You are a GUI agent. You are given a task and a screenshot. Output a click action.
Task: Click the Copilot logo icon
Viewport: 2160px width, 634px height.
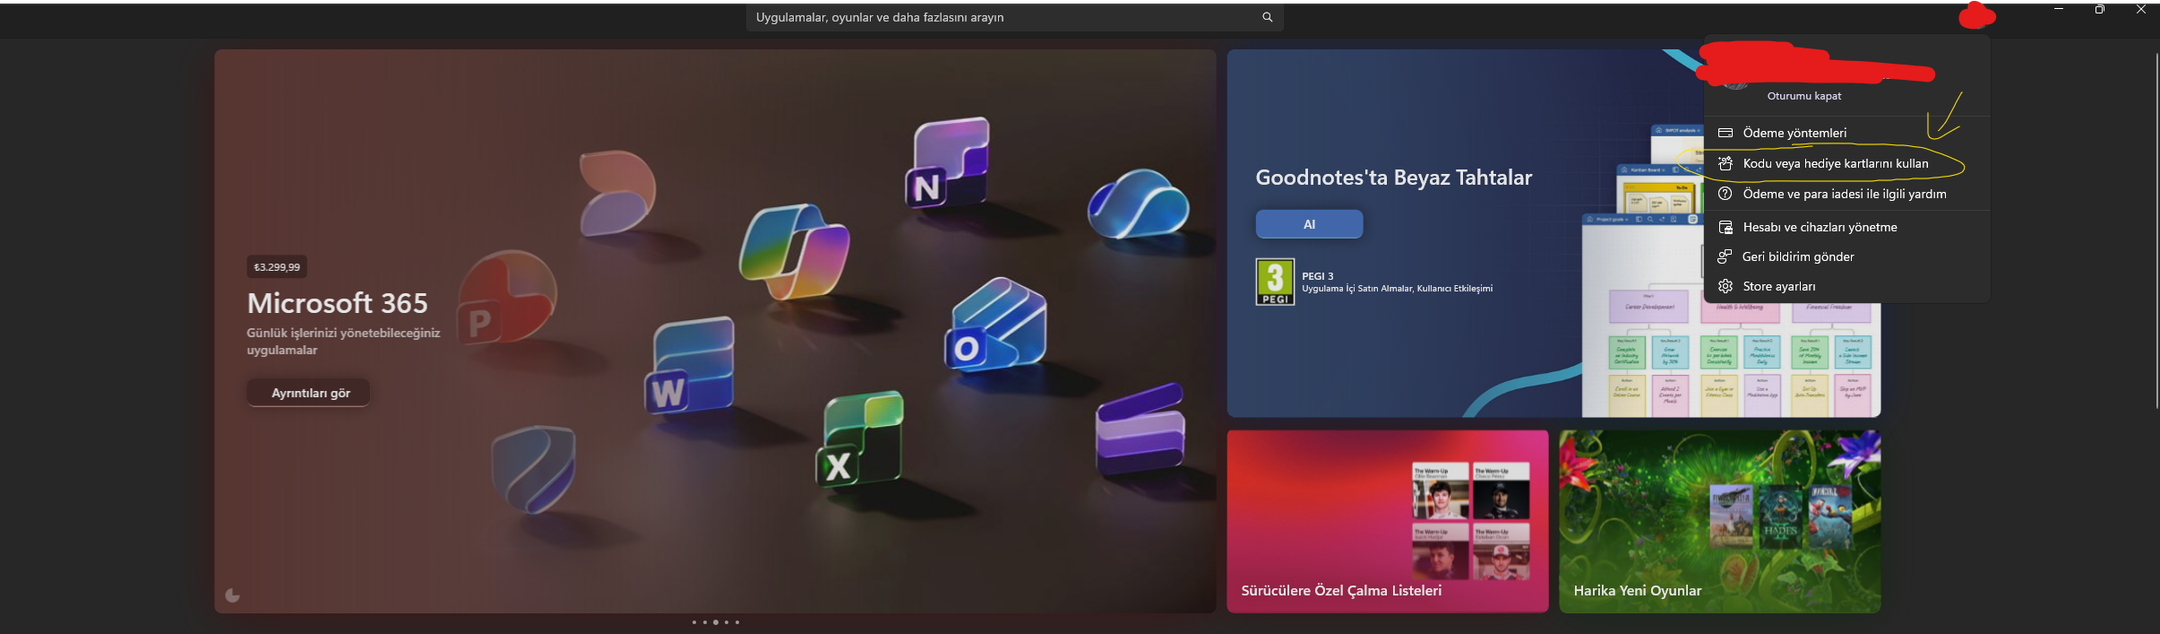point(794,252)
